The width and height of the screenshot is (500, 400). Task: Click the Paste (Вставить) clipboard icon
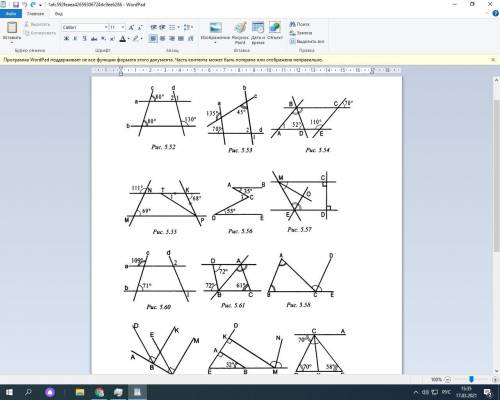[12, 28]
